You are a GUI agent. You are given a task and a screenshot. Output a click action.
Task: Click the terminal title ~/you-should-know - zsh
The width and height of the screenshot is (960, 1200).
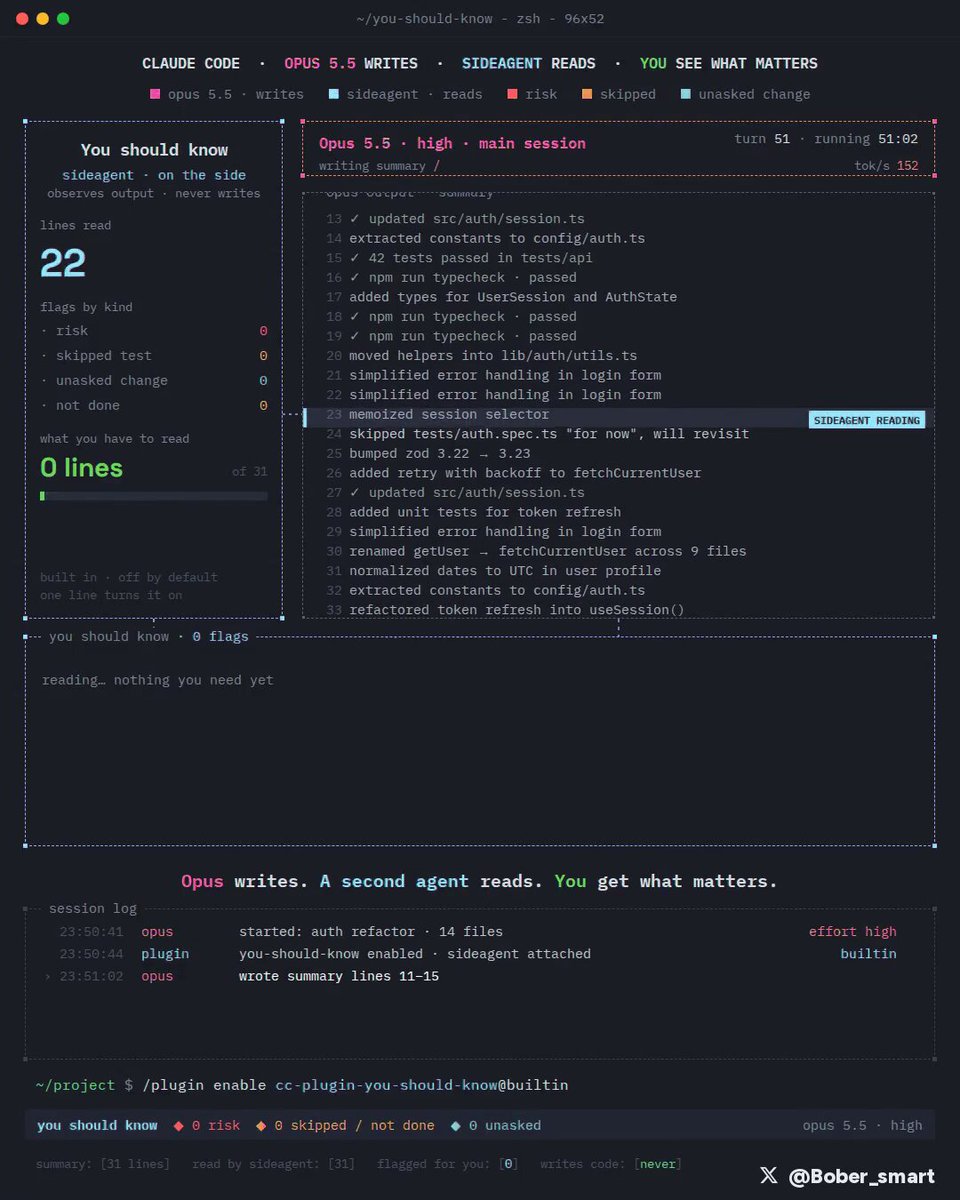[x=480, y=19]
